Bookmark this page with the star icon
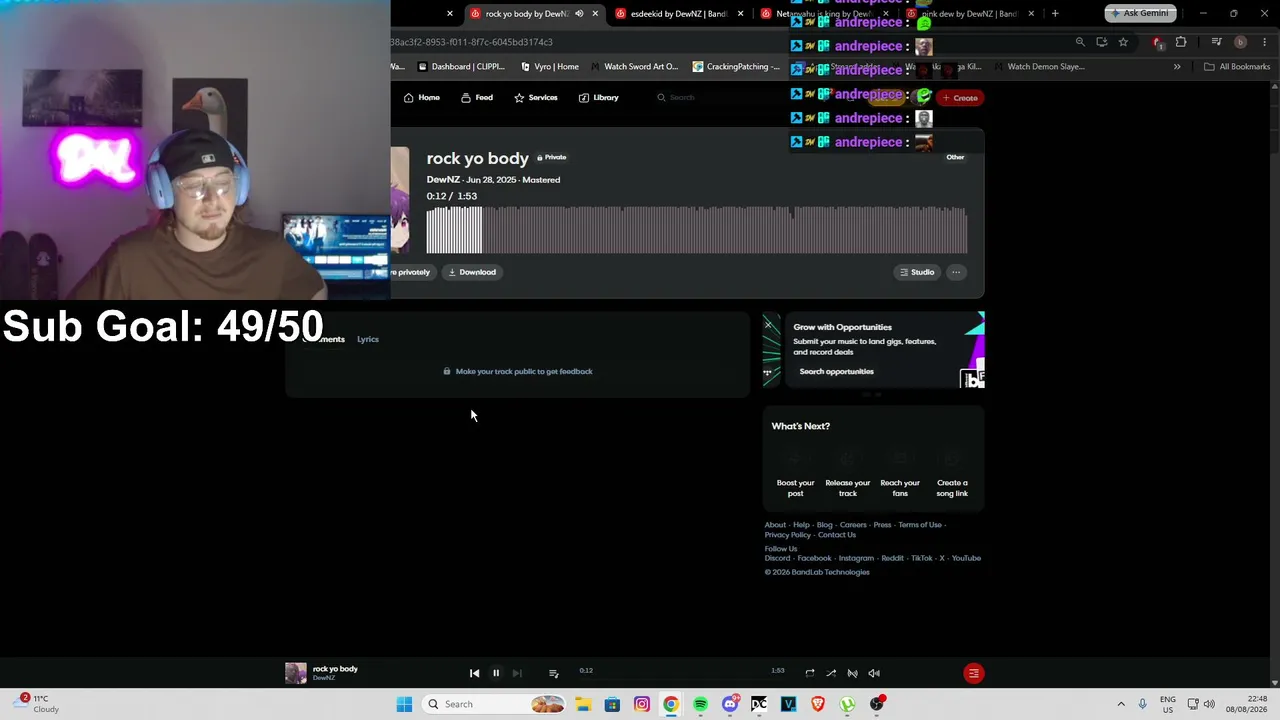 1123,42
